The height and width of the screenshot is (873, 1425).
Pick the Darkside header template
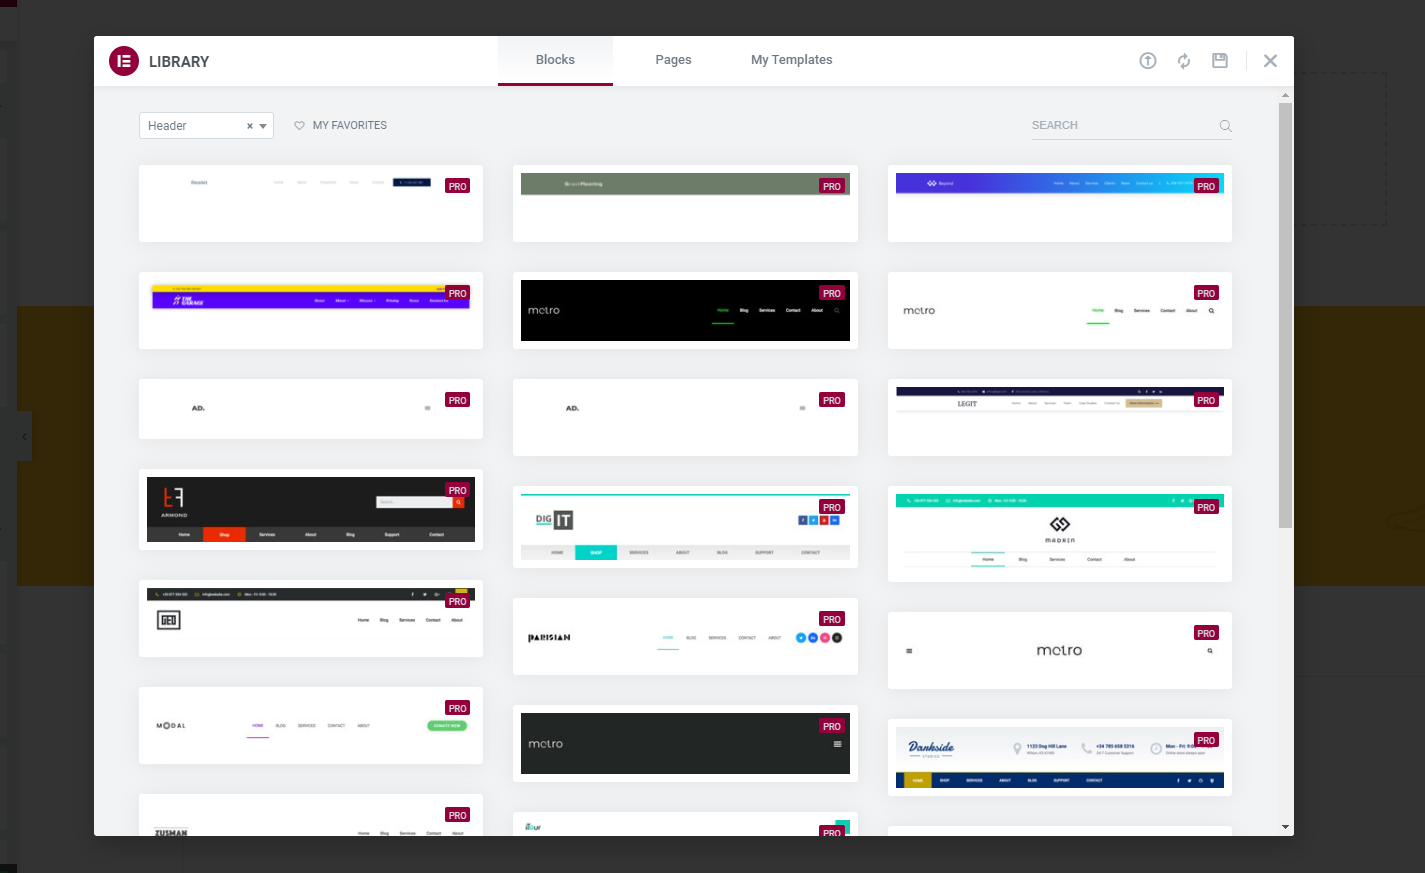point(1059,758)
